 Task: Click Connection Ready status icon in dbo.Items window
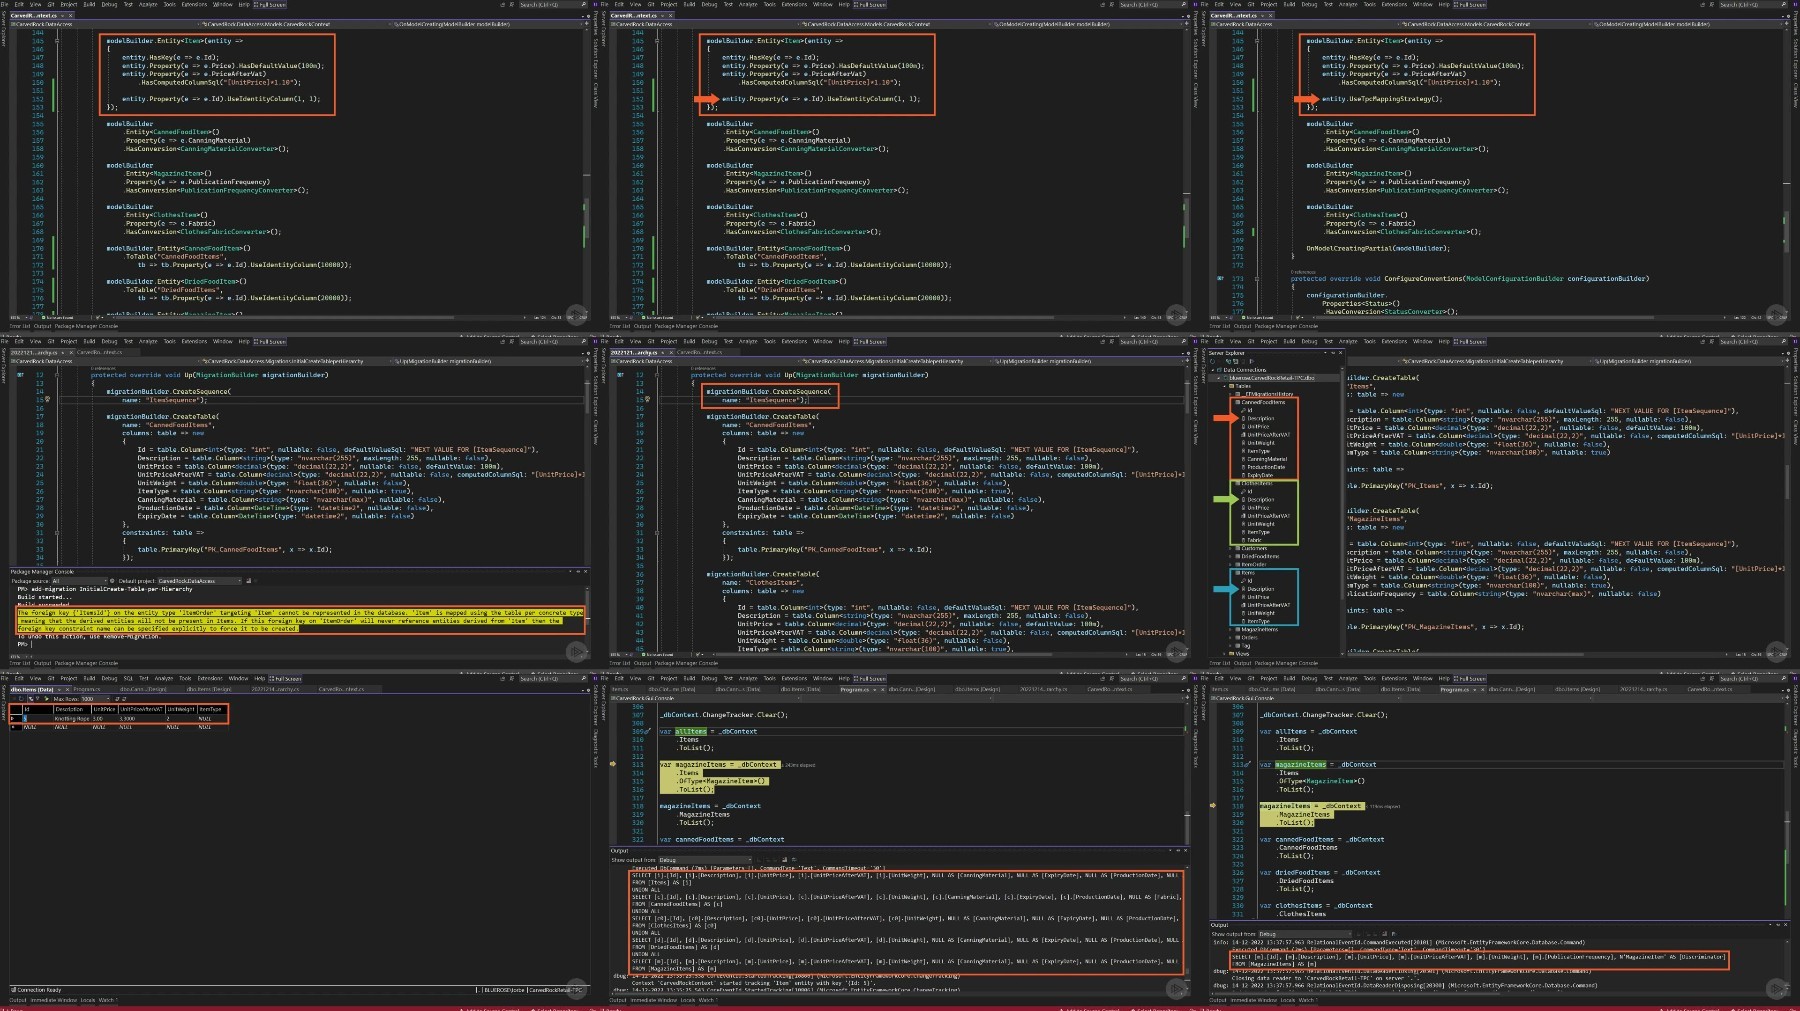pos(13,990)
